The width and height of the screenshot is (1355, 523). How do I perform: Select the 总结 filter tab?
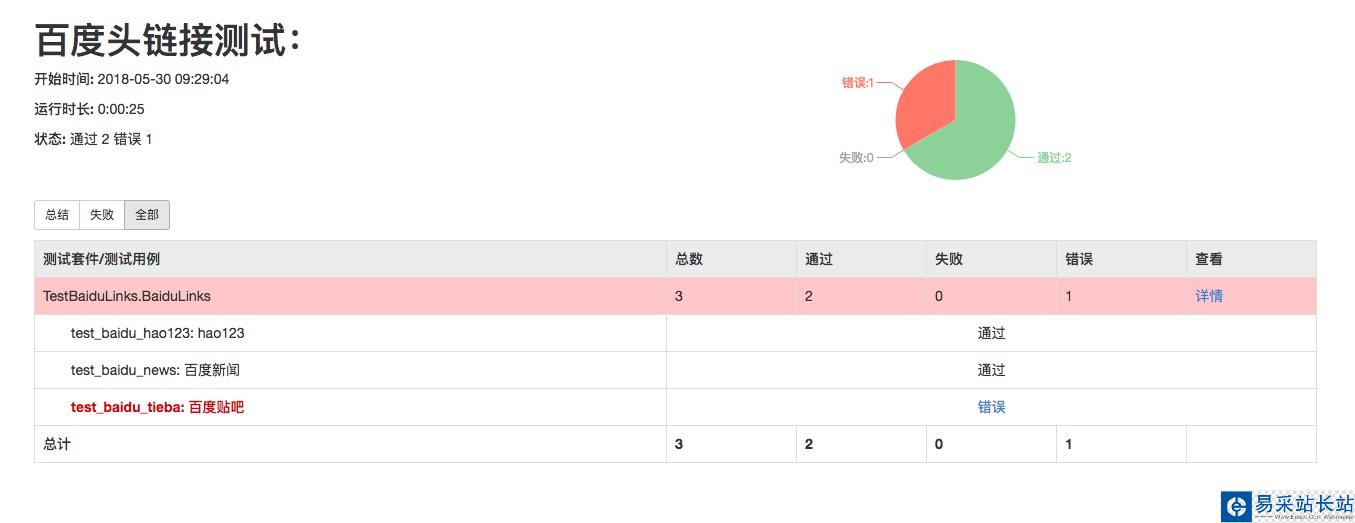(57, 214)
